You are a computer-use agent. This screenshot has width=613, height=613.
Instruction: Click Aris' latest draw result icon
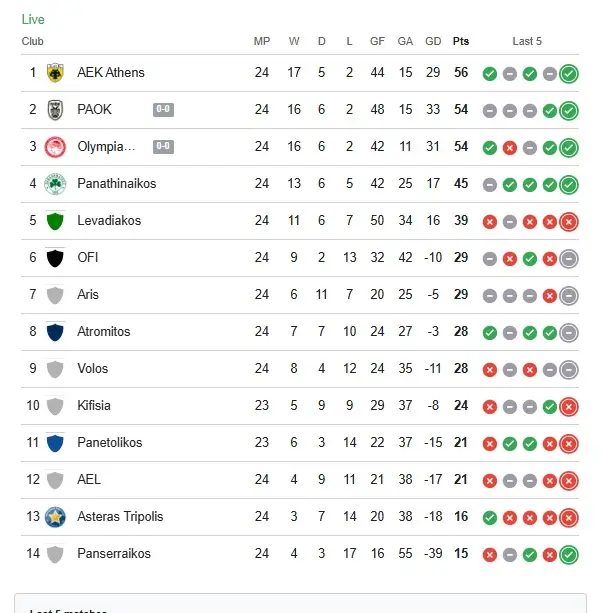(x=569, y=295)
